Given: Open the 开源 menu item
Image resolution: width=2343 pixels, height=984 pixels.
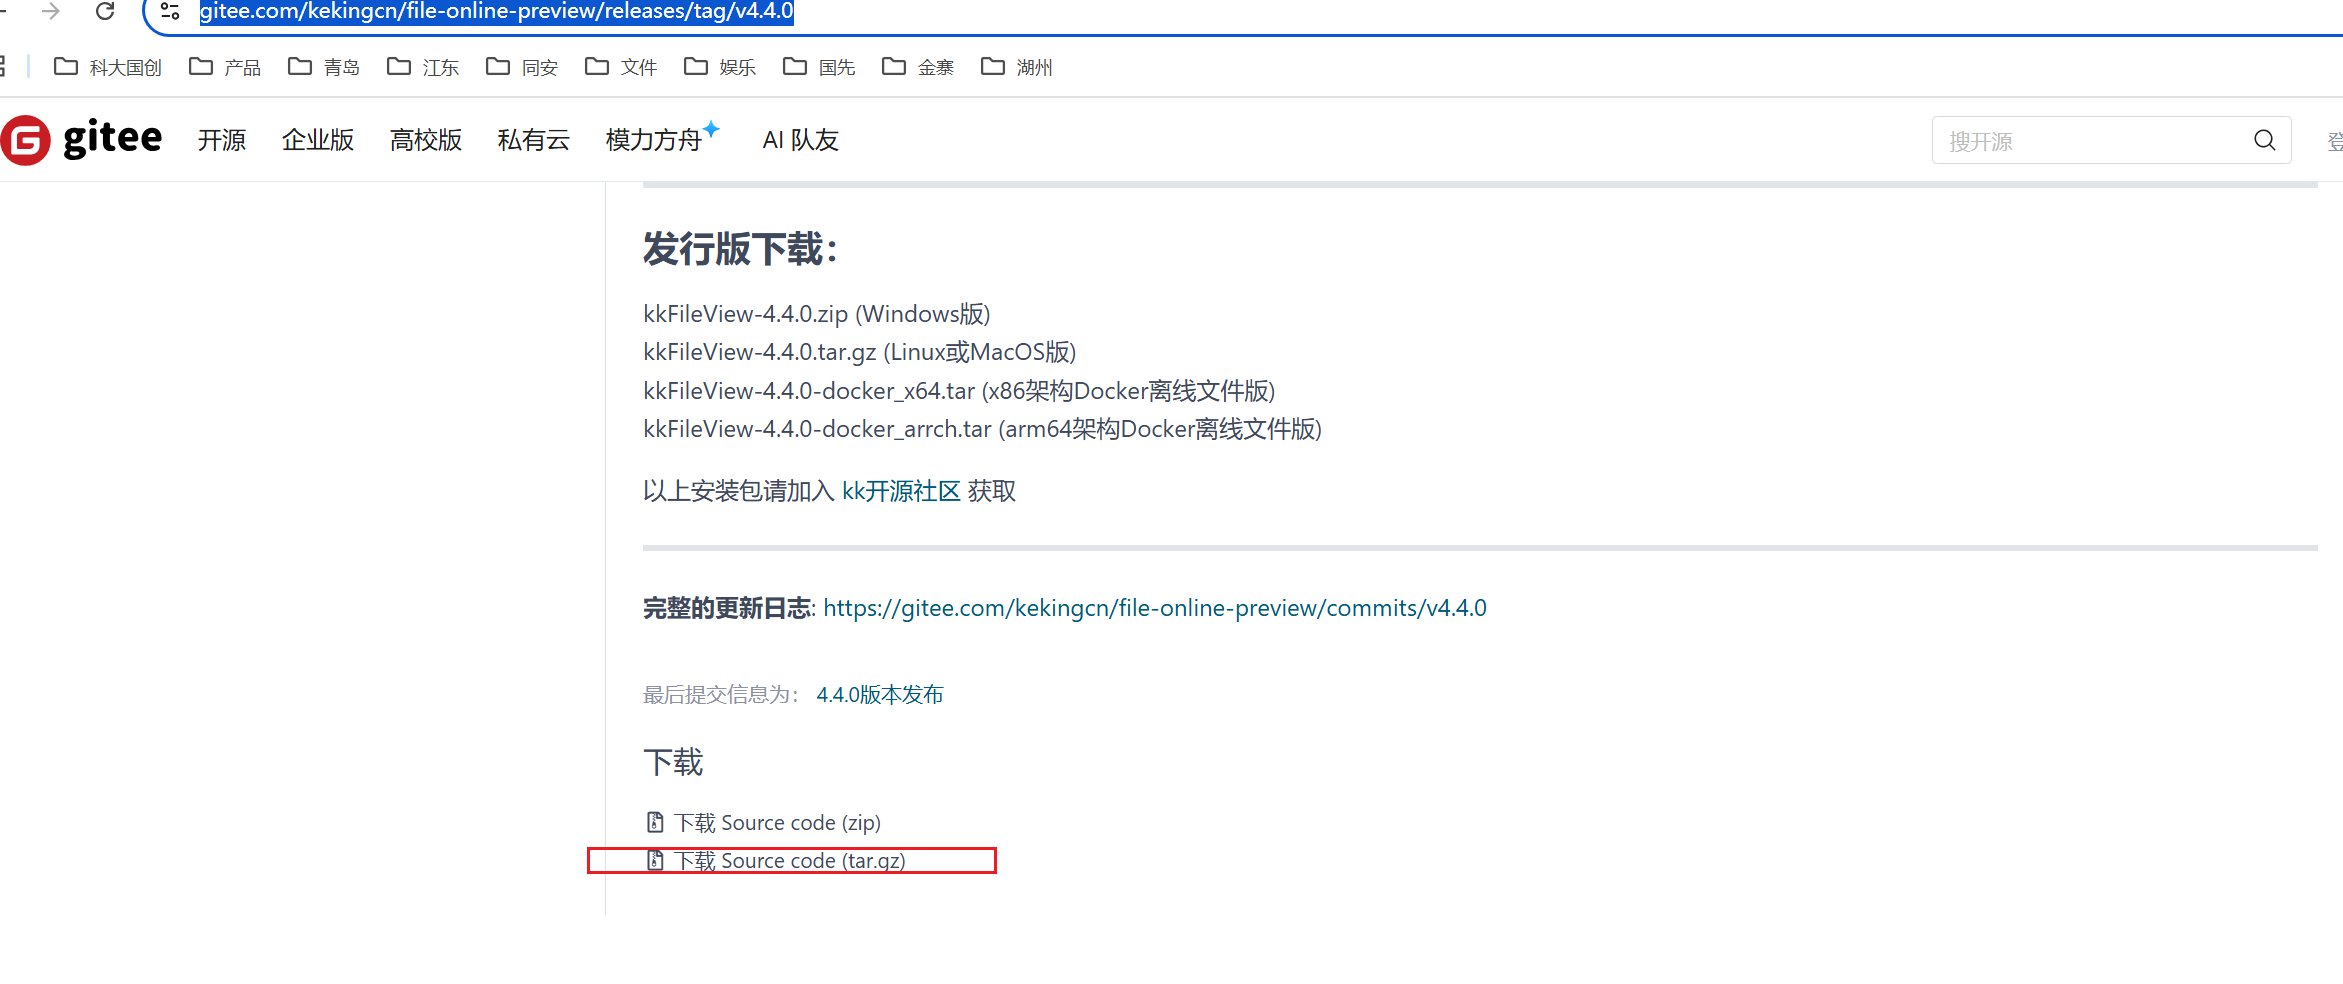Looking at the screenshot, I should click(x=222, y=140).
